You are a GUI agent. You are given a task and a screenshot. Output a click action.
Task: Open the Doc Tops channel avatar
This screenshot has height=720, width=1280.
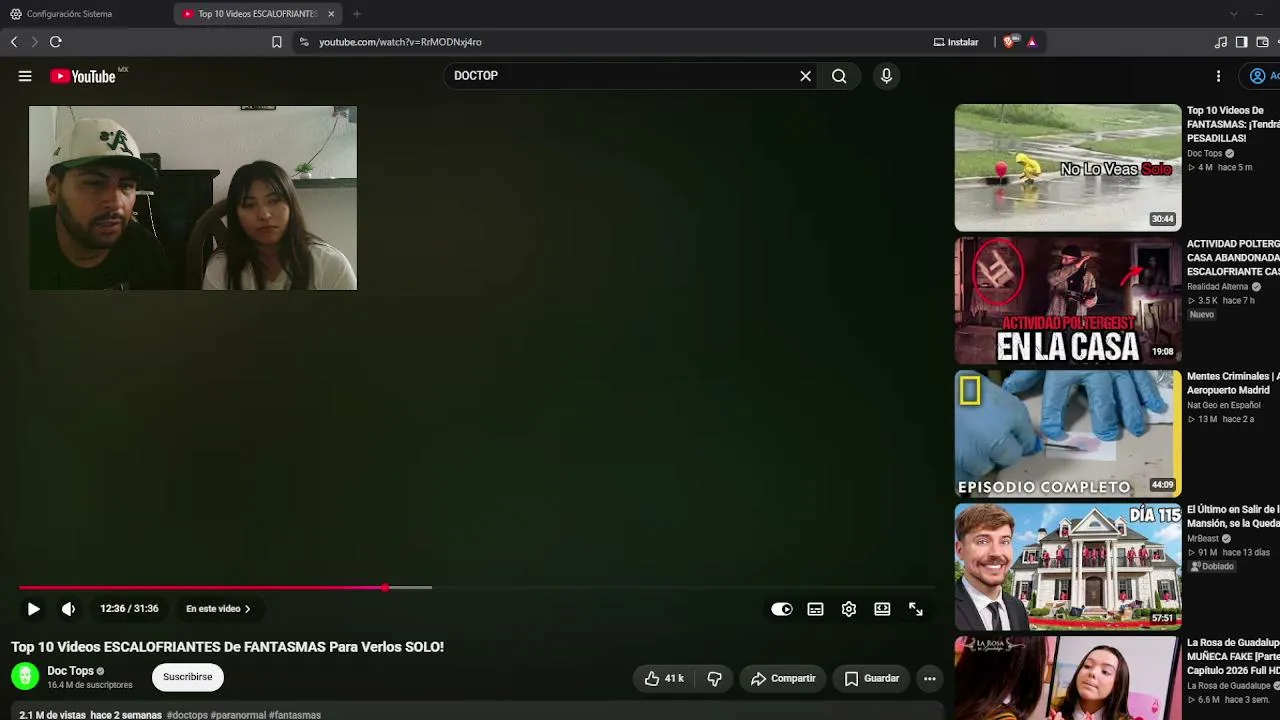tap(25, 677)
